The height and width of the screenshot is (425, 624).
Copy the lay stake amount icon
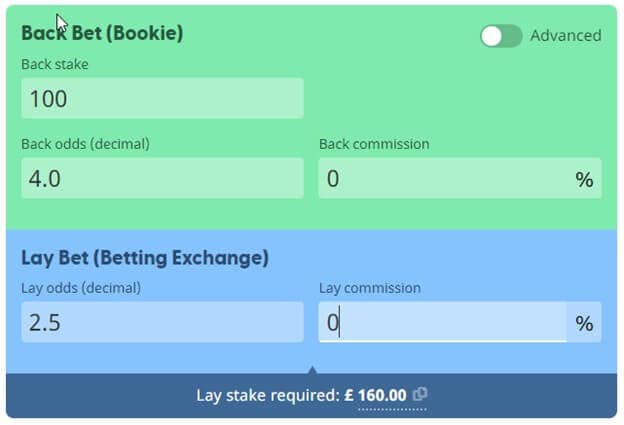(x=420, y=394)
